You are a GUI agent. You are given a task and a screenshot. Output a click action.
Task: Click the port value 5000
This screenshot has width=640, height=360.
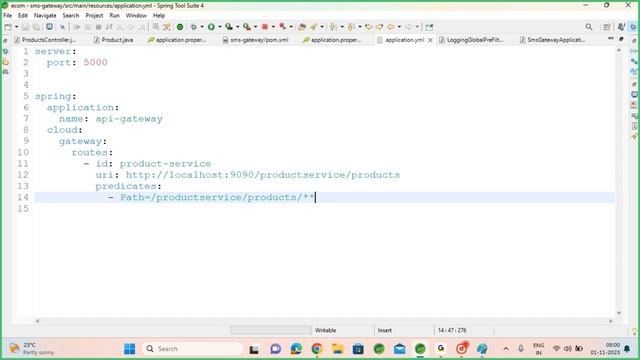tap(96, 62)
